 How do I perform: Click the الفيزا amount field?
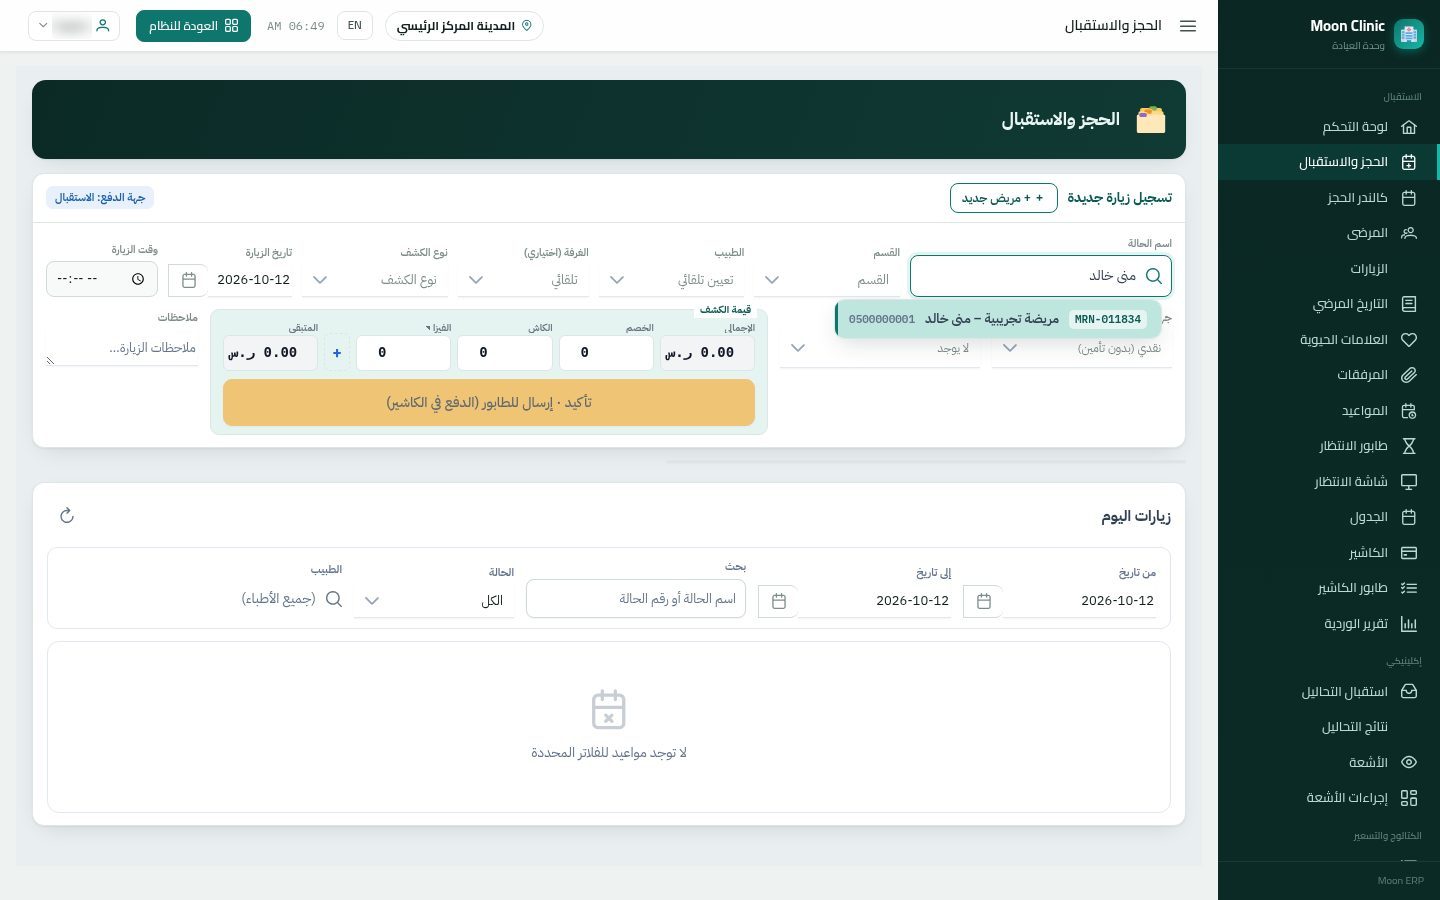point(403,353)
